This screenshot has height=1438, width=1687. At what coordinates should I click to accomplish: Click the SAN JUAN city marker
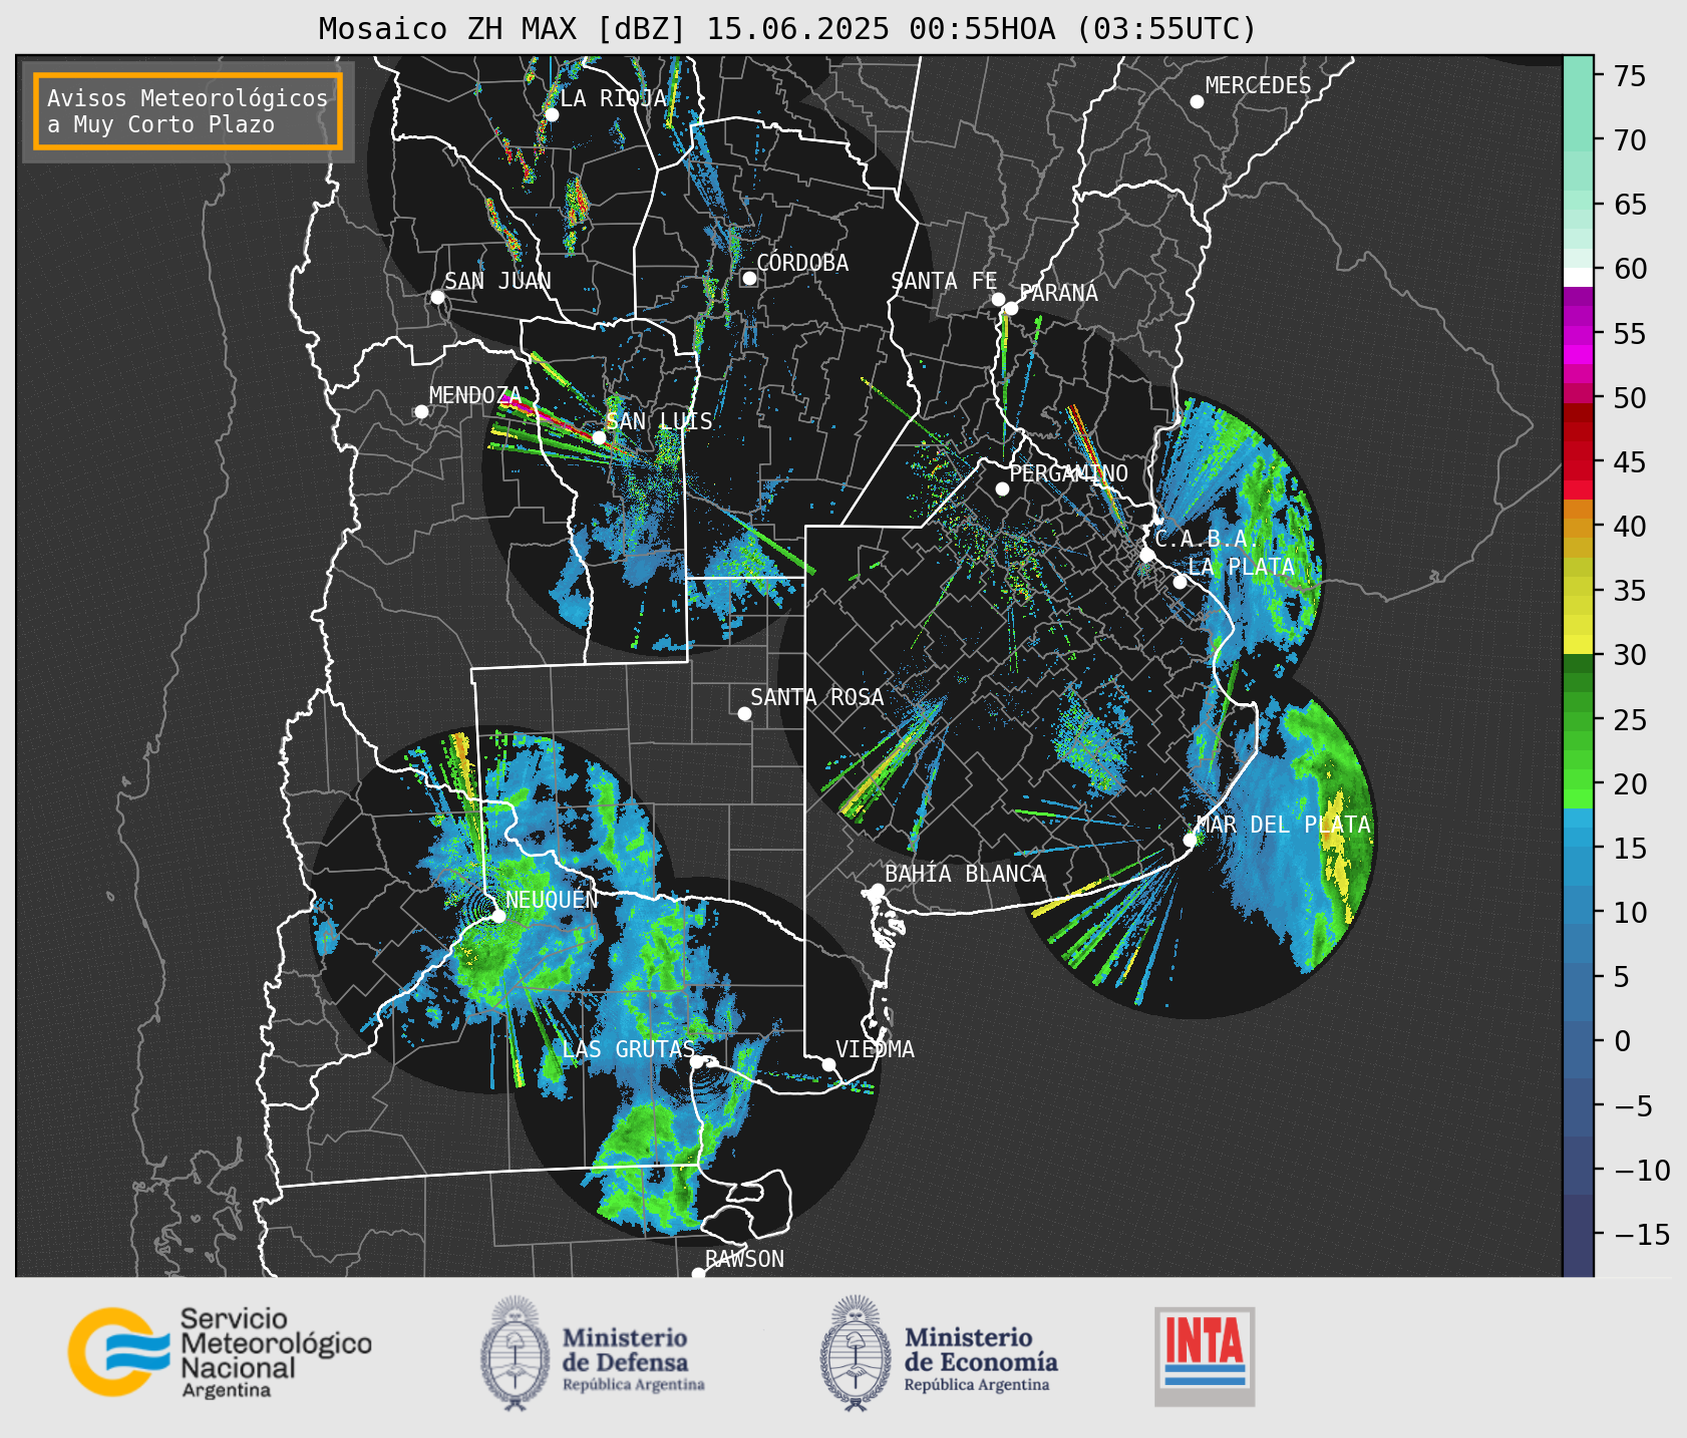(437, 297)
